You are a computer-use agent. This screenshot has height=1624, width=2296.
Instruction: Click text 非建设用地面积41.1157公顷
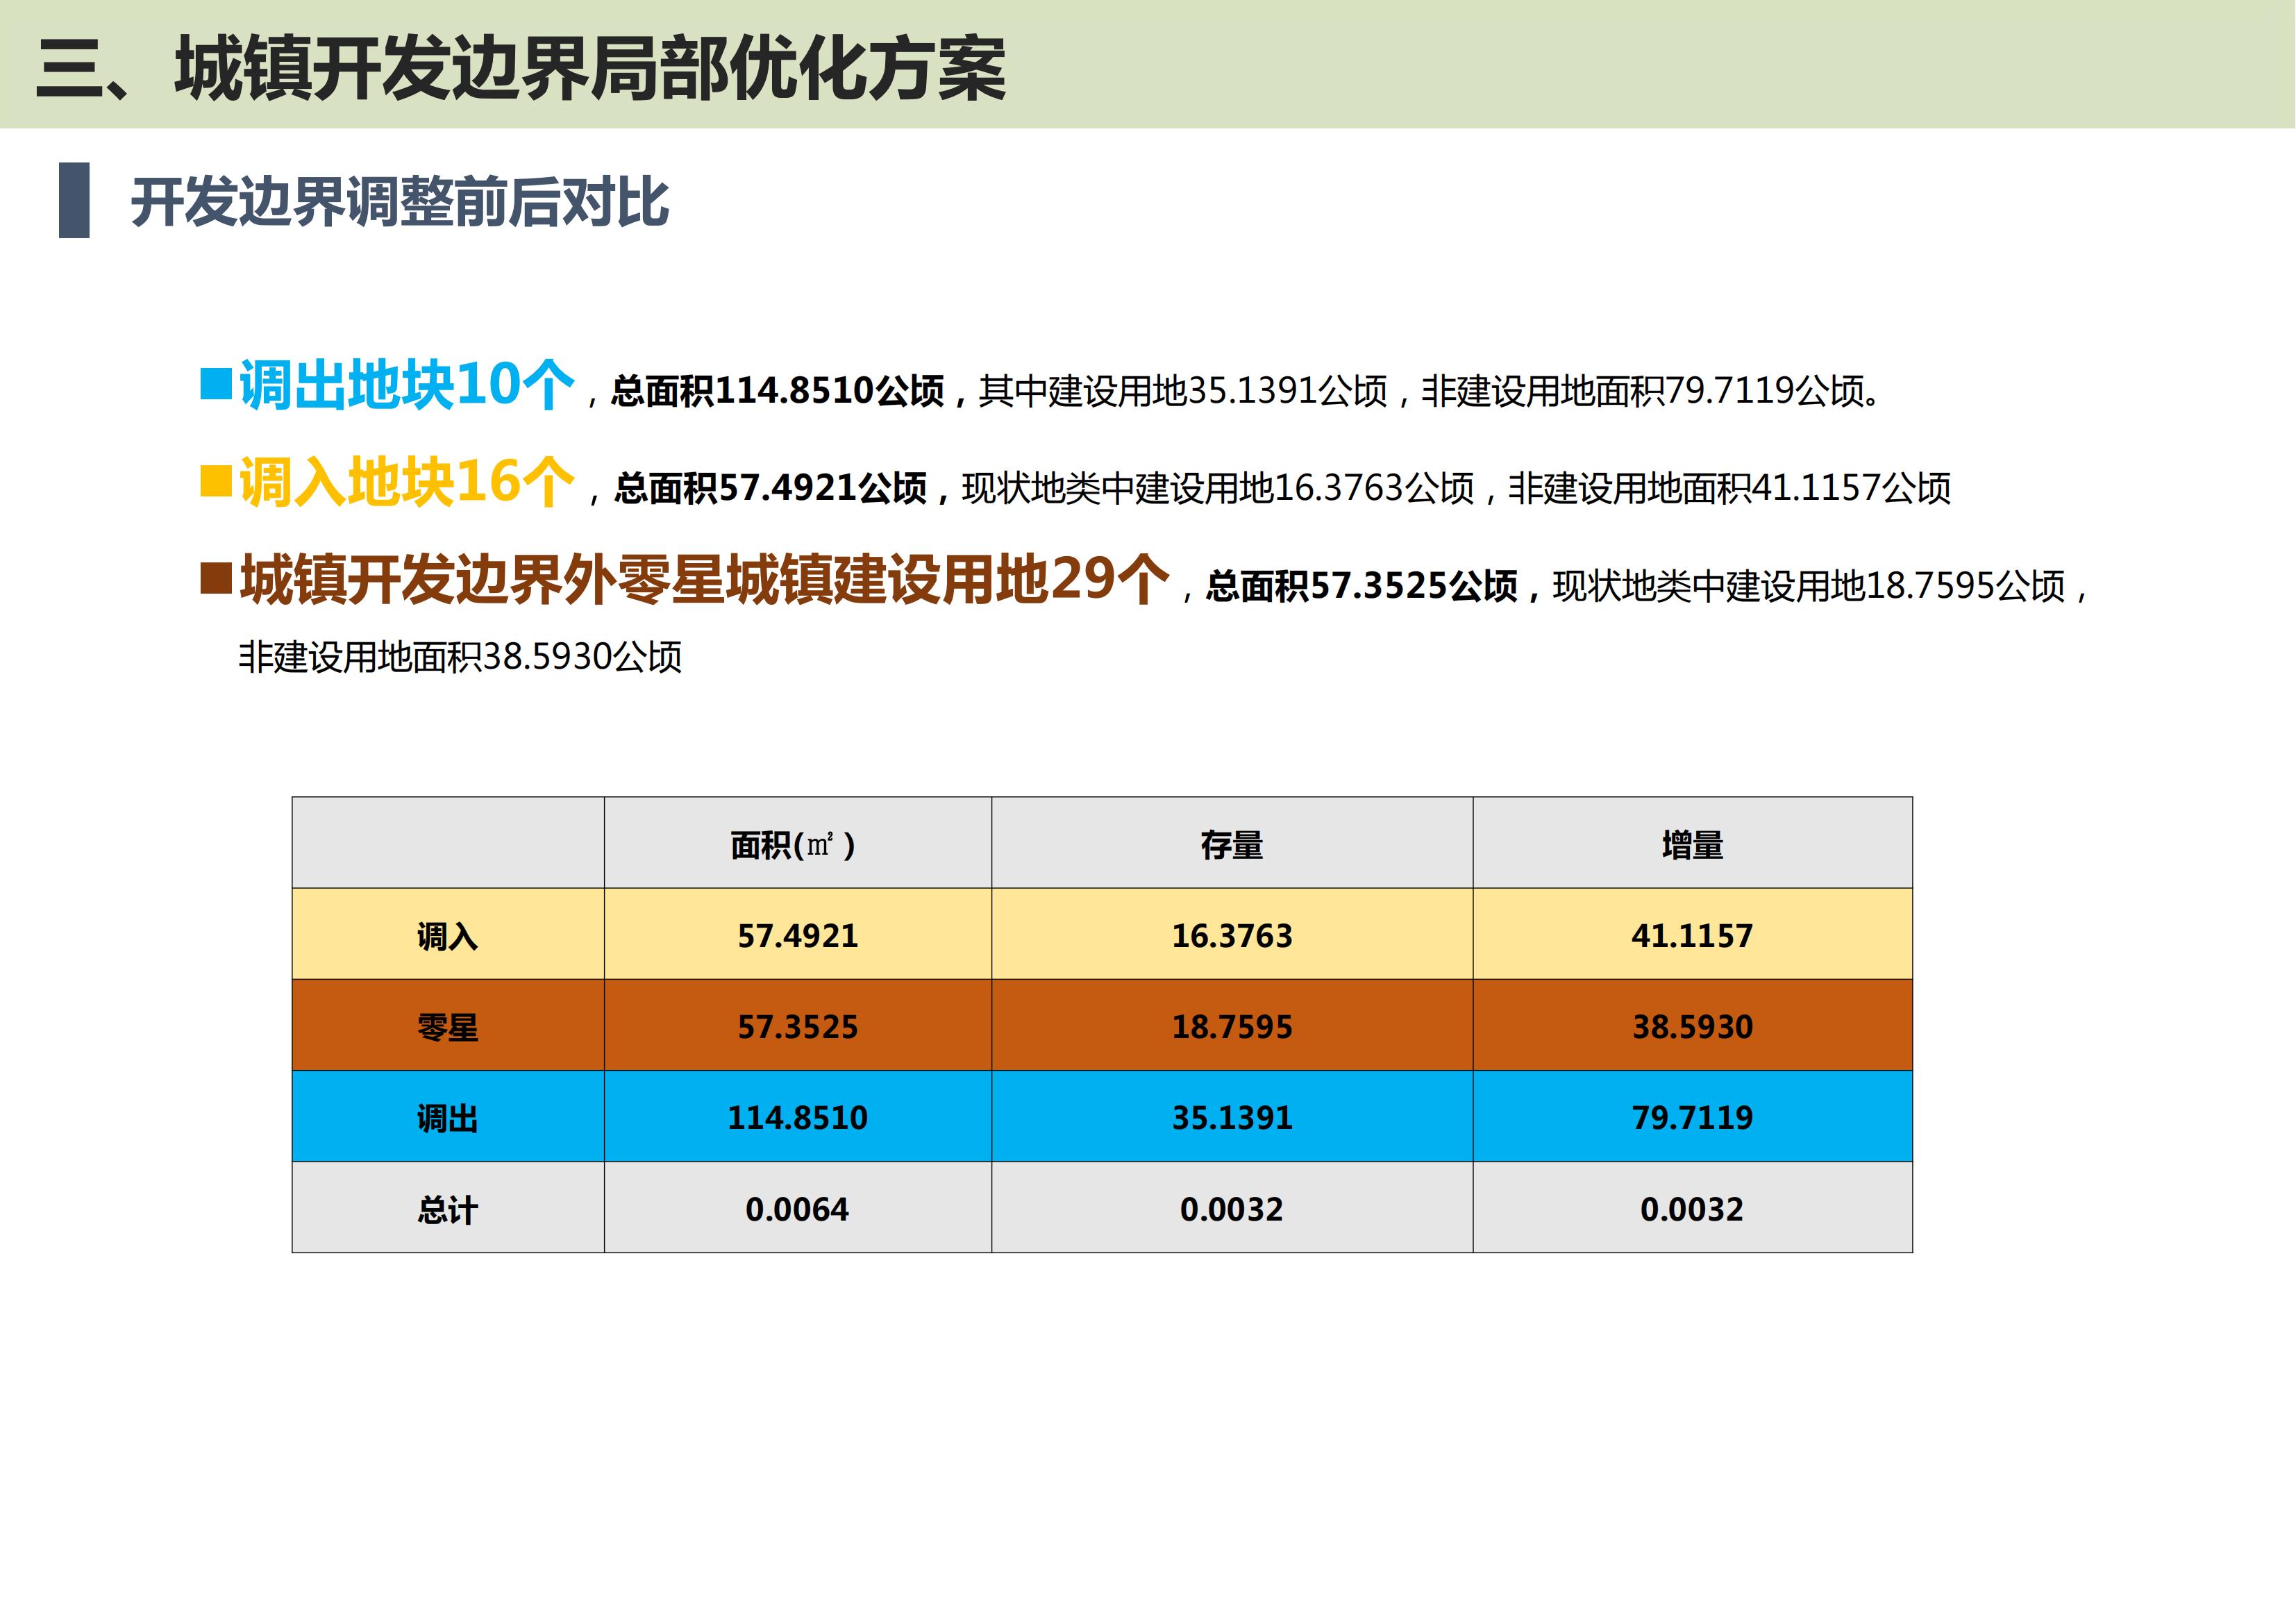1729,488
